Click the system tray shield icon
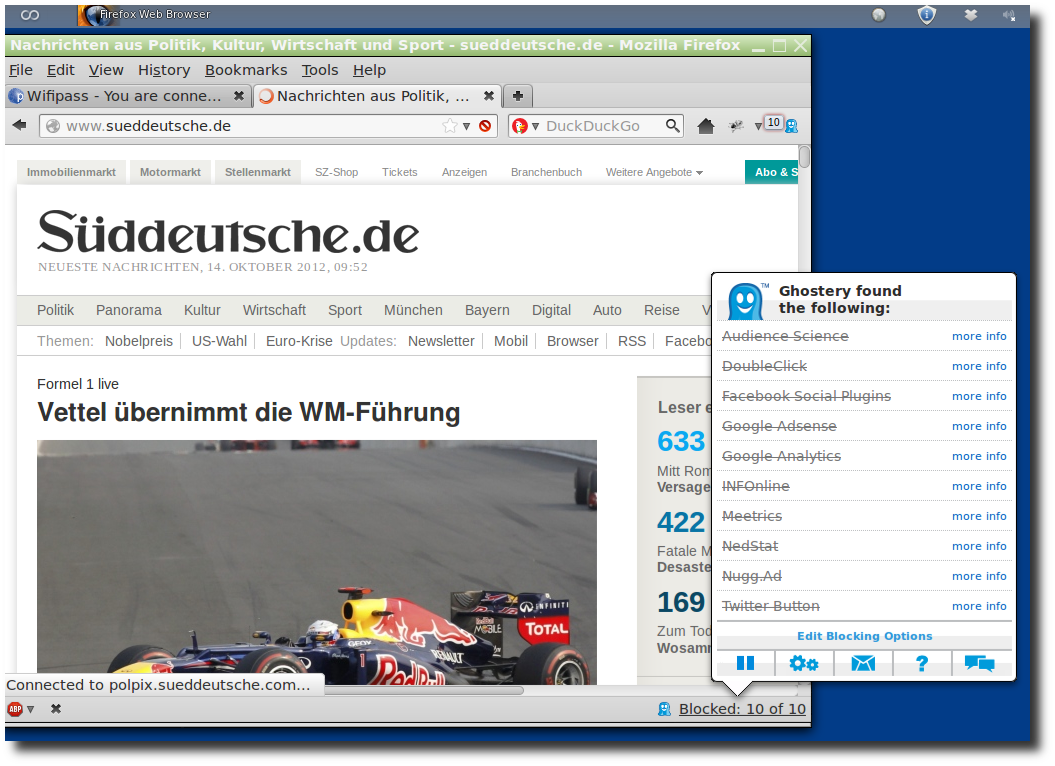The width and height of the screenshot is (1055, 766). 926,15
